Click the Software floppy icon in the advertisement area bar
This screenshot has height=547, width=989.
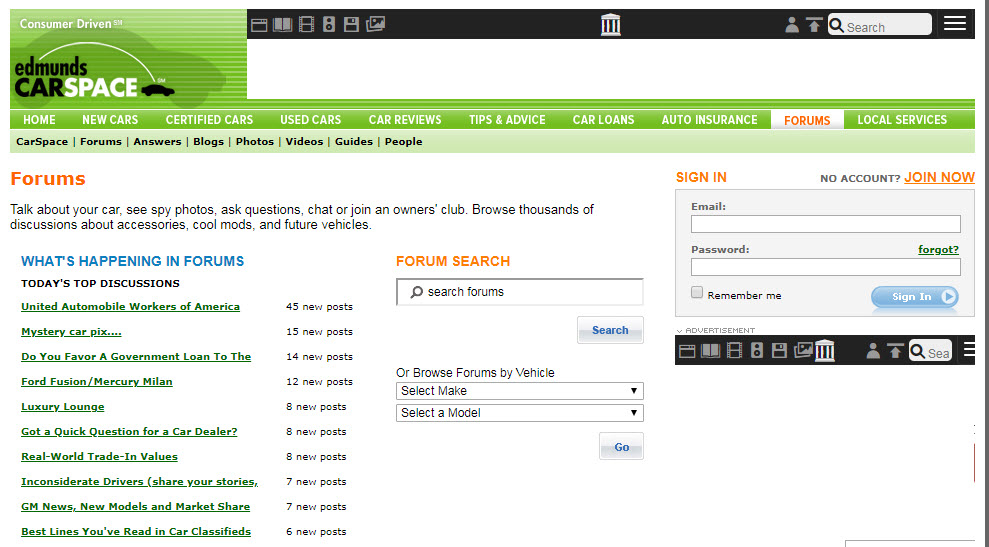click(x=780, y=351)
